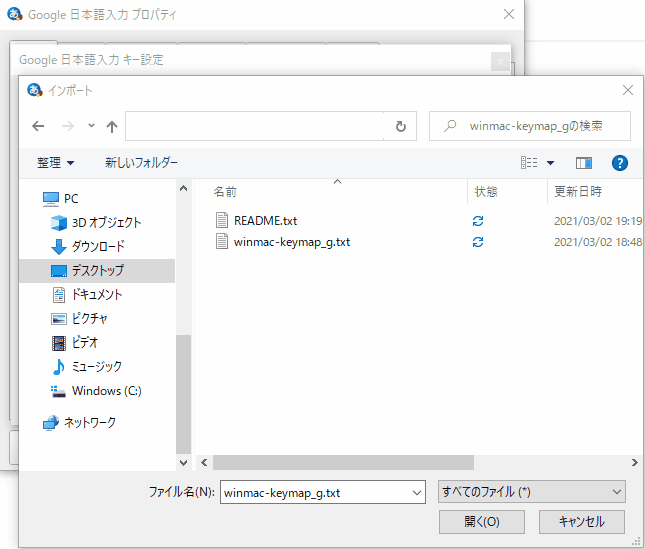Click the address bar path field
This screenshot has width=645, height=549.
click(x=254, y=126)
